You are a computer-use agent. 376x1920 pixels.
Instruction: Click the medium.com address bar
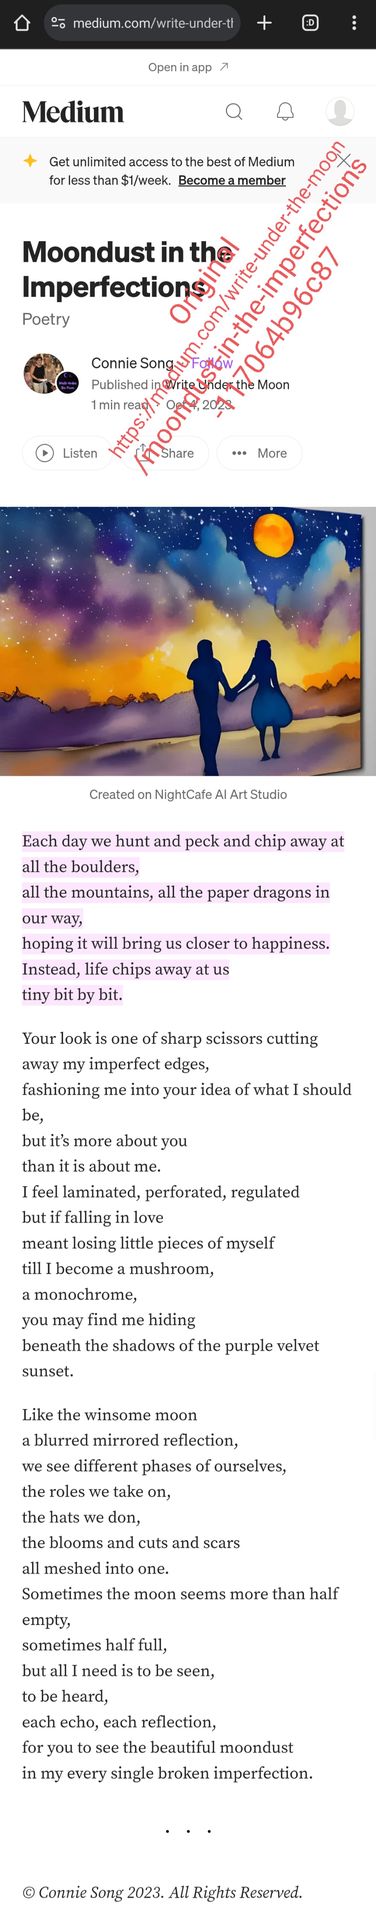[x=142, y=23]
